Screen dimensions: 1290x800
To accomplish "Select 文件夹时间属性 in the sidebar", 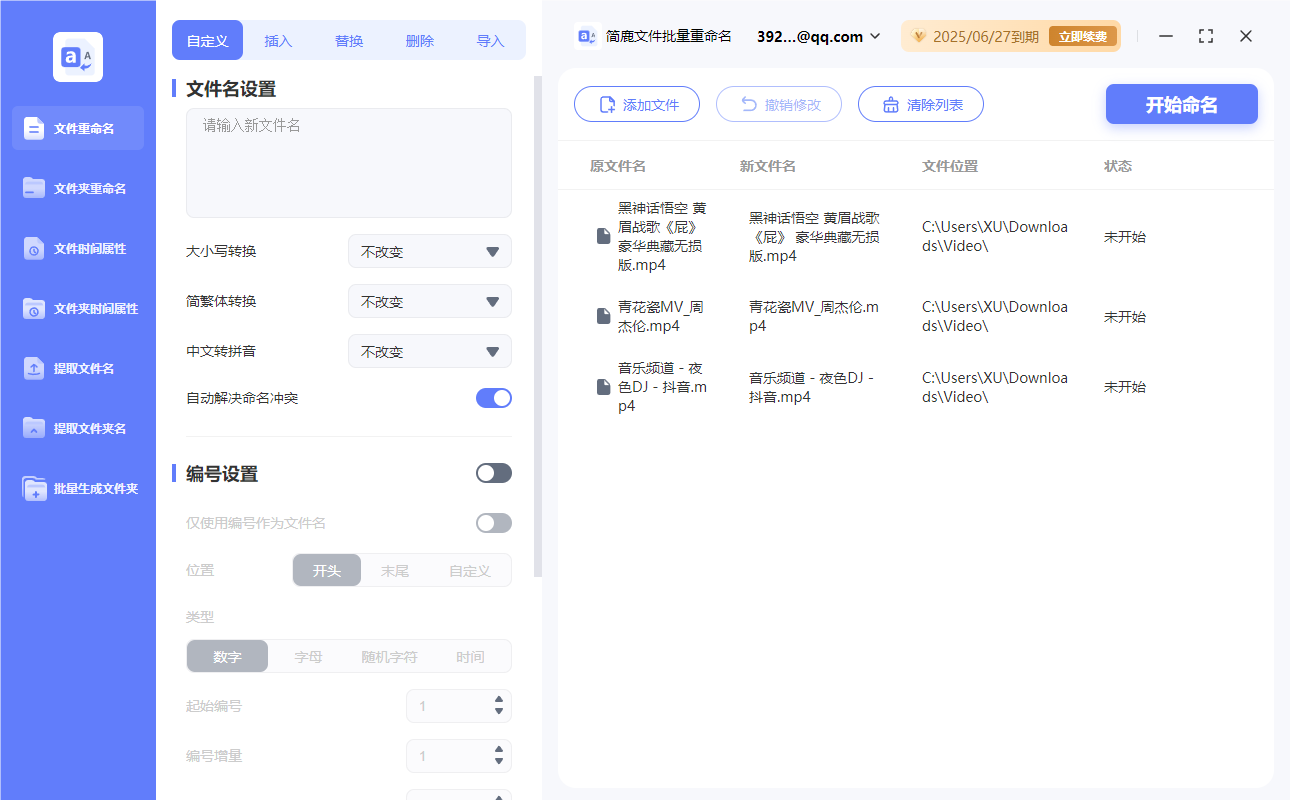I will 77,308.
